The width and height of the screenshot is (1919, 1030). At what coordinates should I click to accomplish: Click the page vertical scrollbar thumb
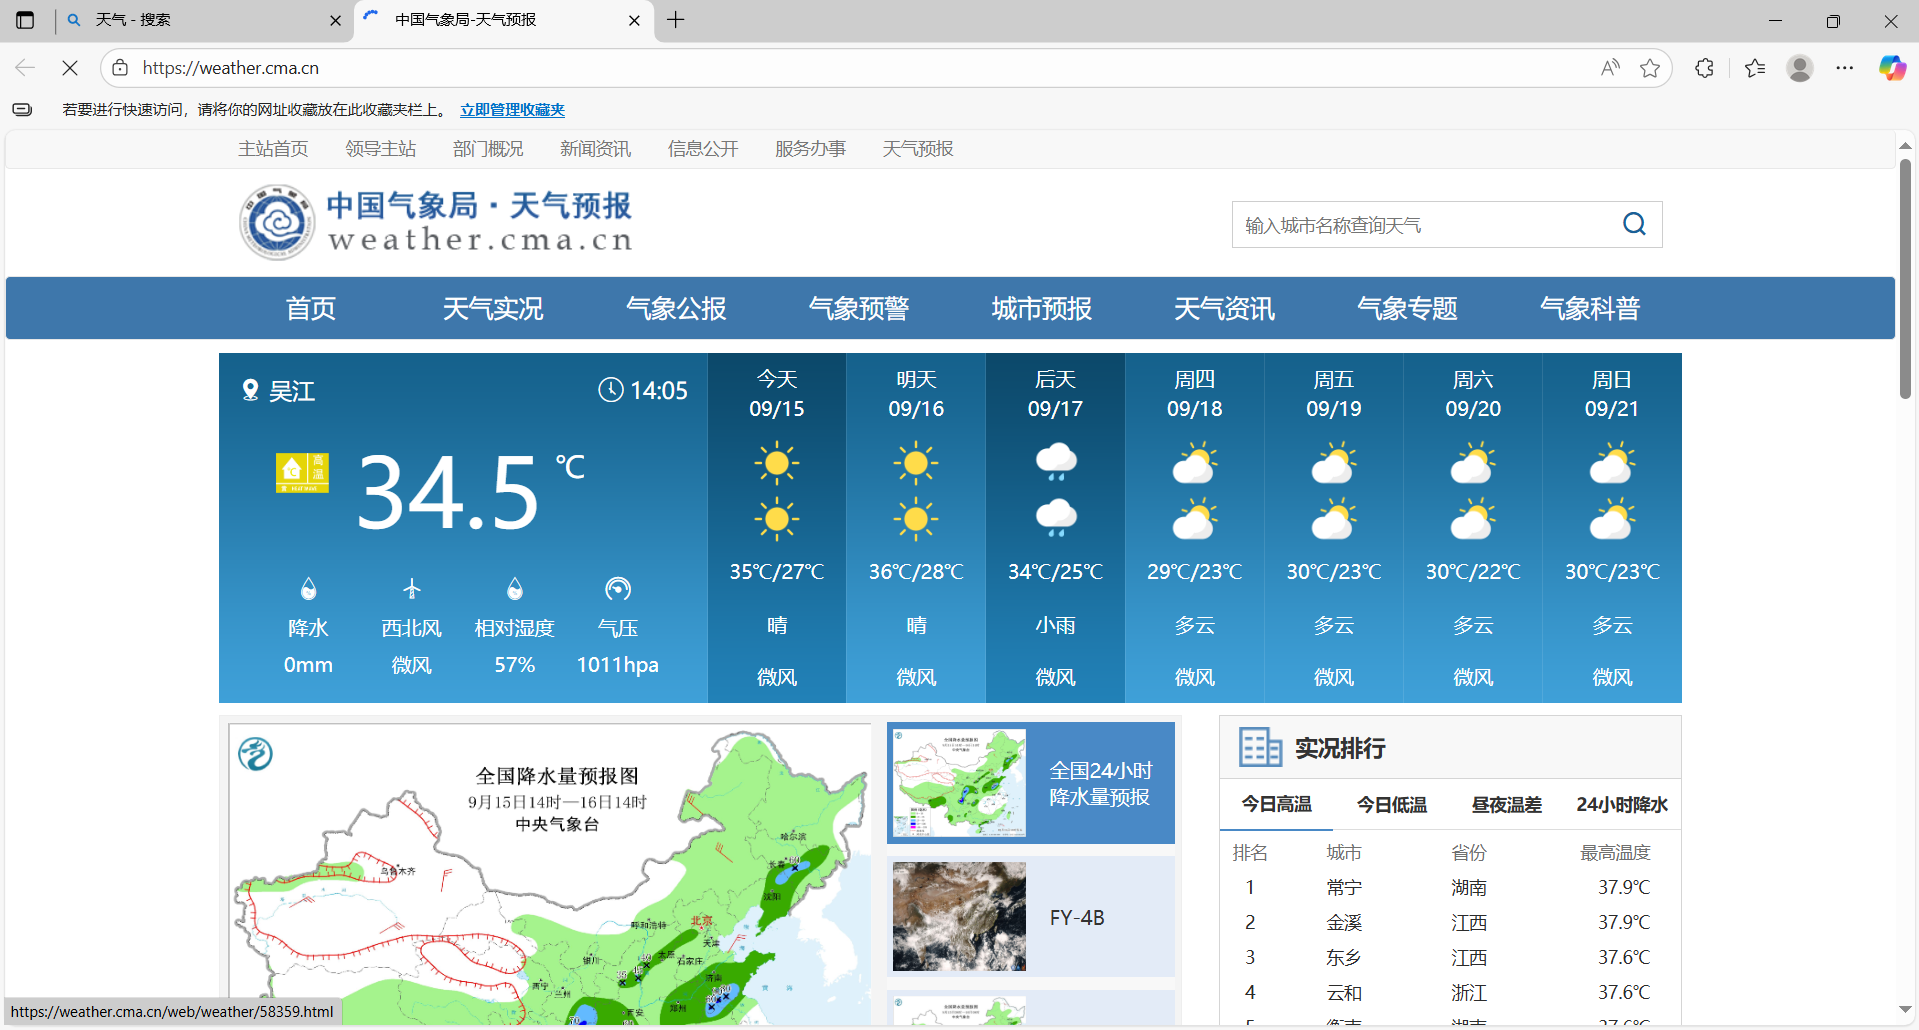(1905, 280)
